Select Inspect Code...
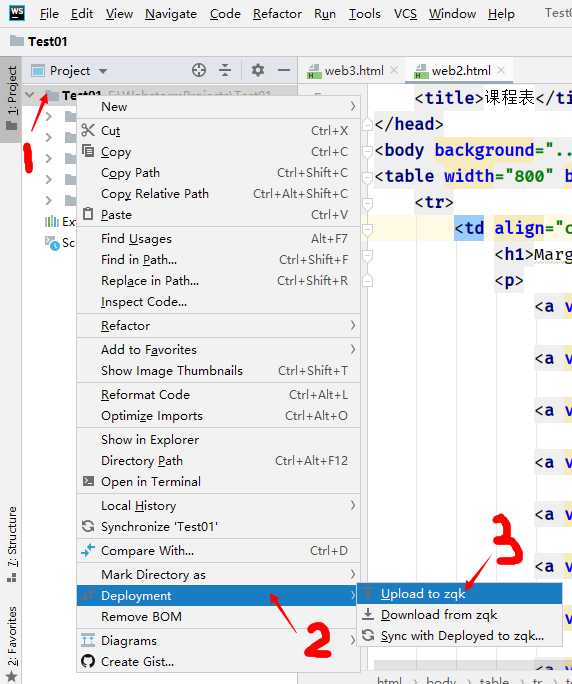 pos(218,301)
